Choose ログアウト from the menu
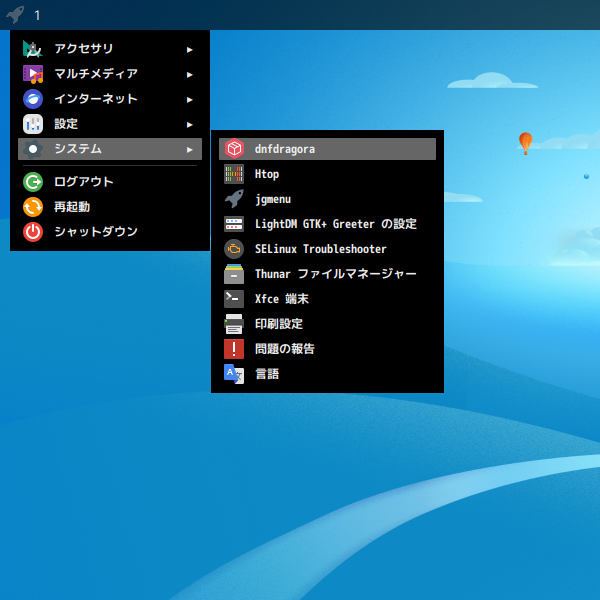This screenshot has width=600, height=600. [84, 182]
